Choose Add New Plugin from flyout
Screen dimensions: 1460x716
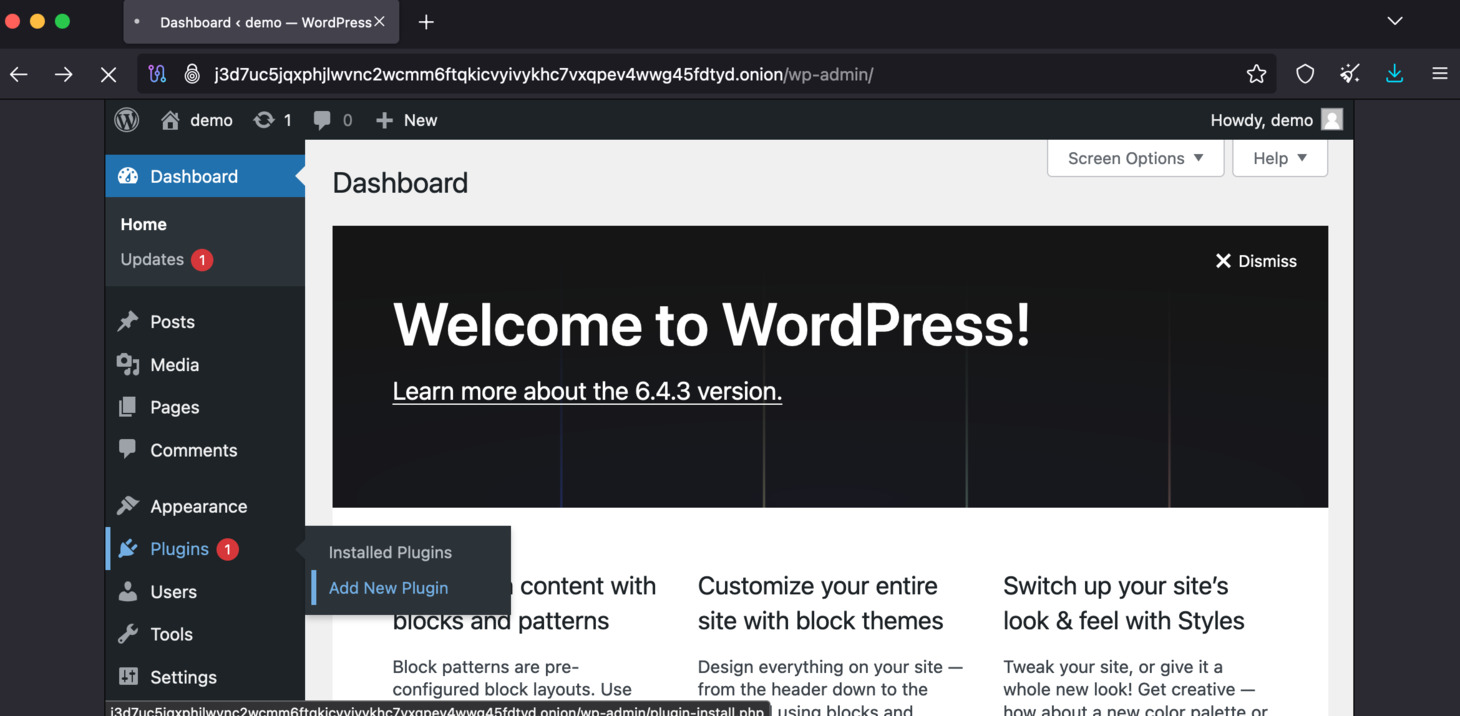[389, 588]
